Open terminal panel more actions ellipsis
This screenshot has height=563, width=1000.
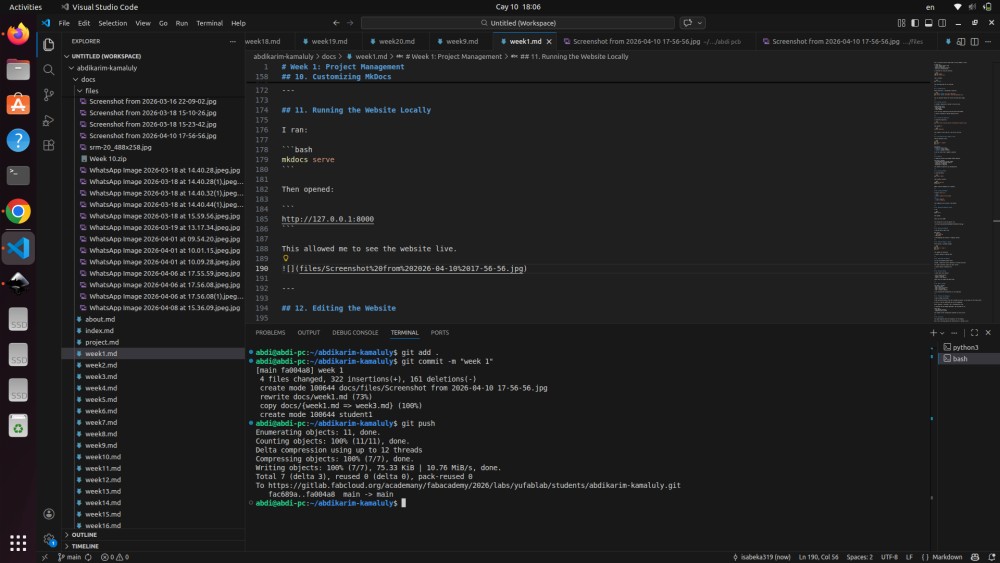coord(954,333)
